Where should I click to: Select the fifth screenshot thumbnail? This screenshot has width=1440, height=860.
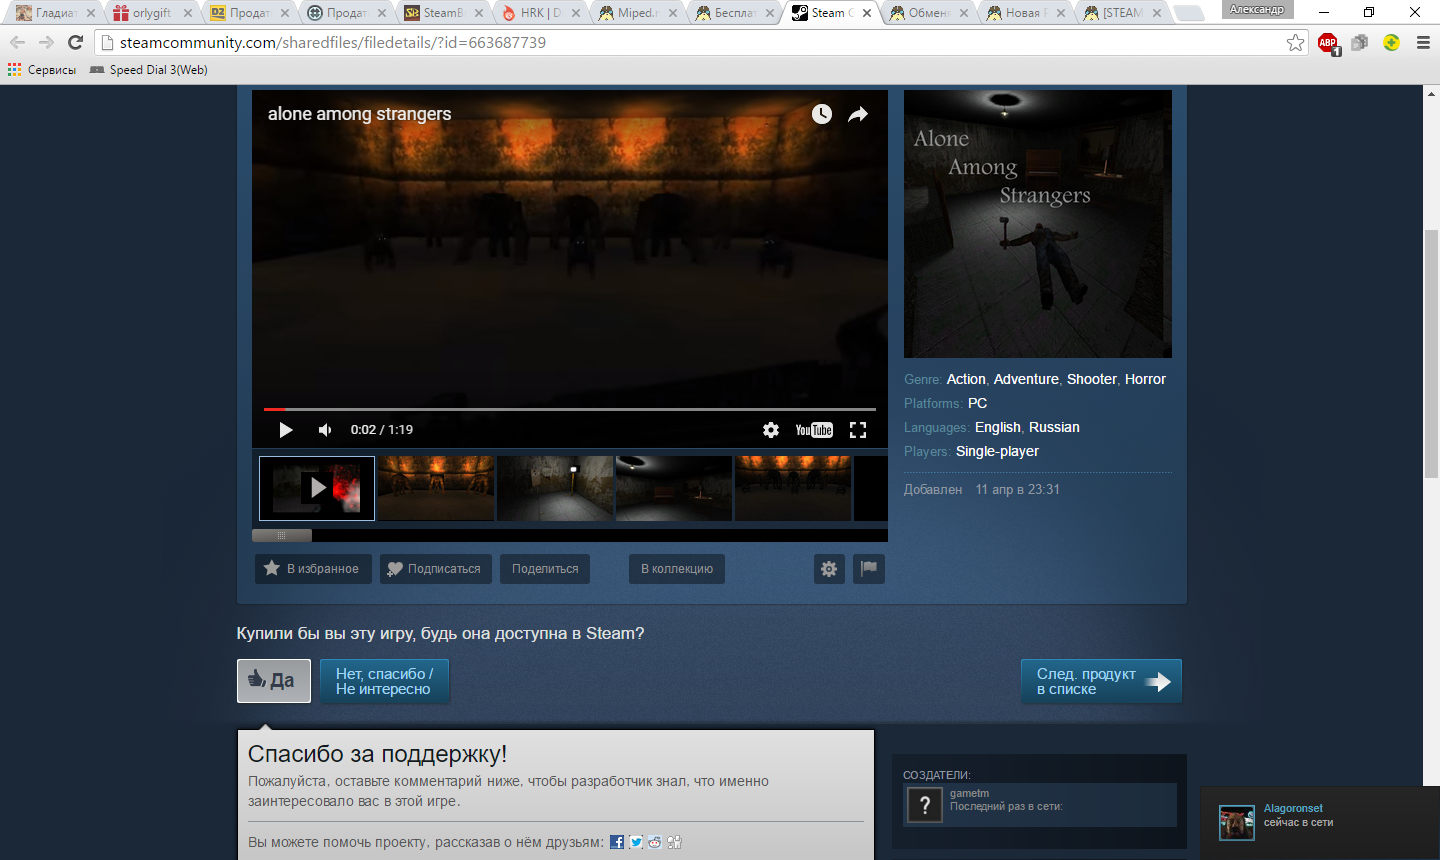793,488
